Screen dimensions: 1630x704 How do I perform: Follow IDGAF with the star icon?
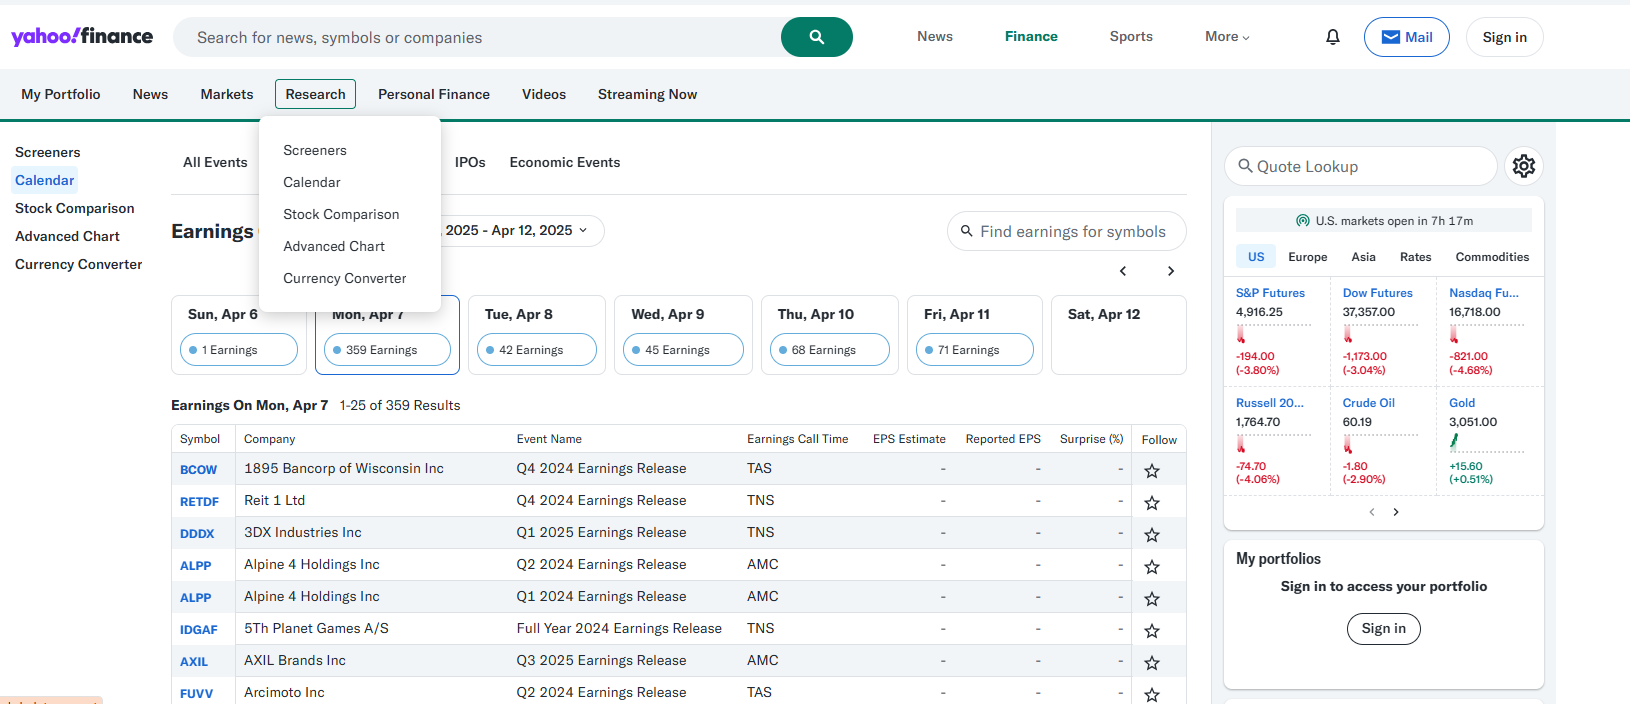click(1152, 630)
